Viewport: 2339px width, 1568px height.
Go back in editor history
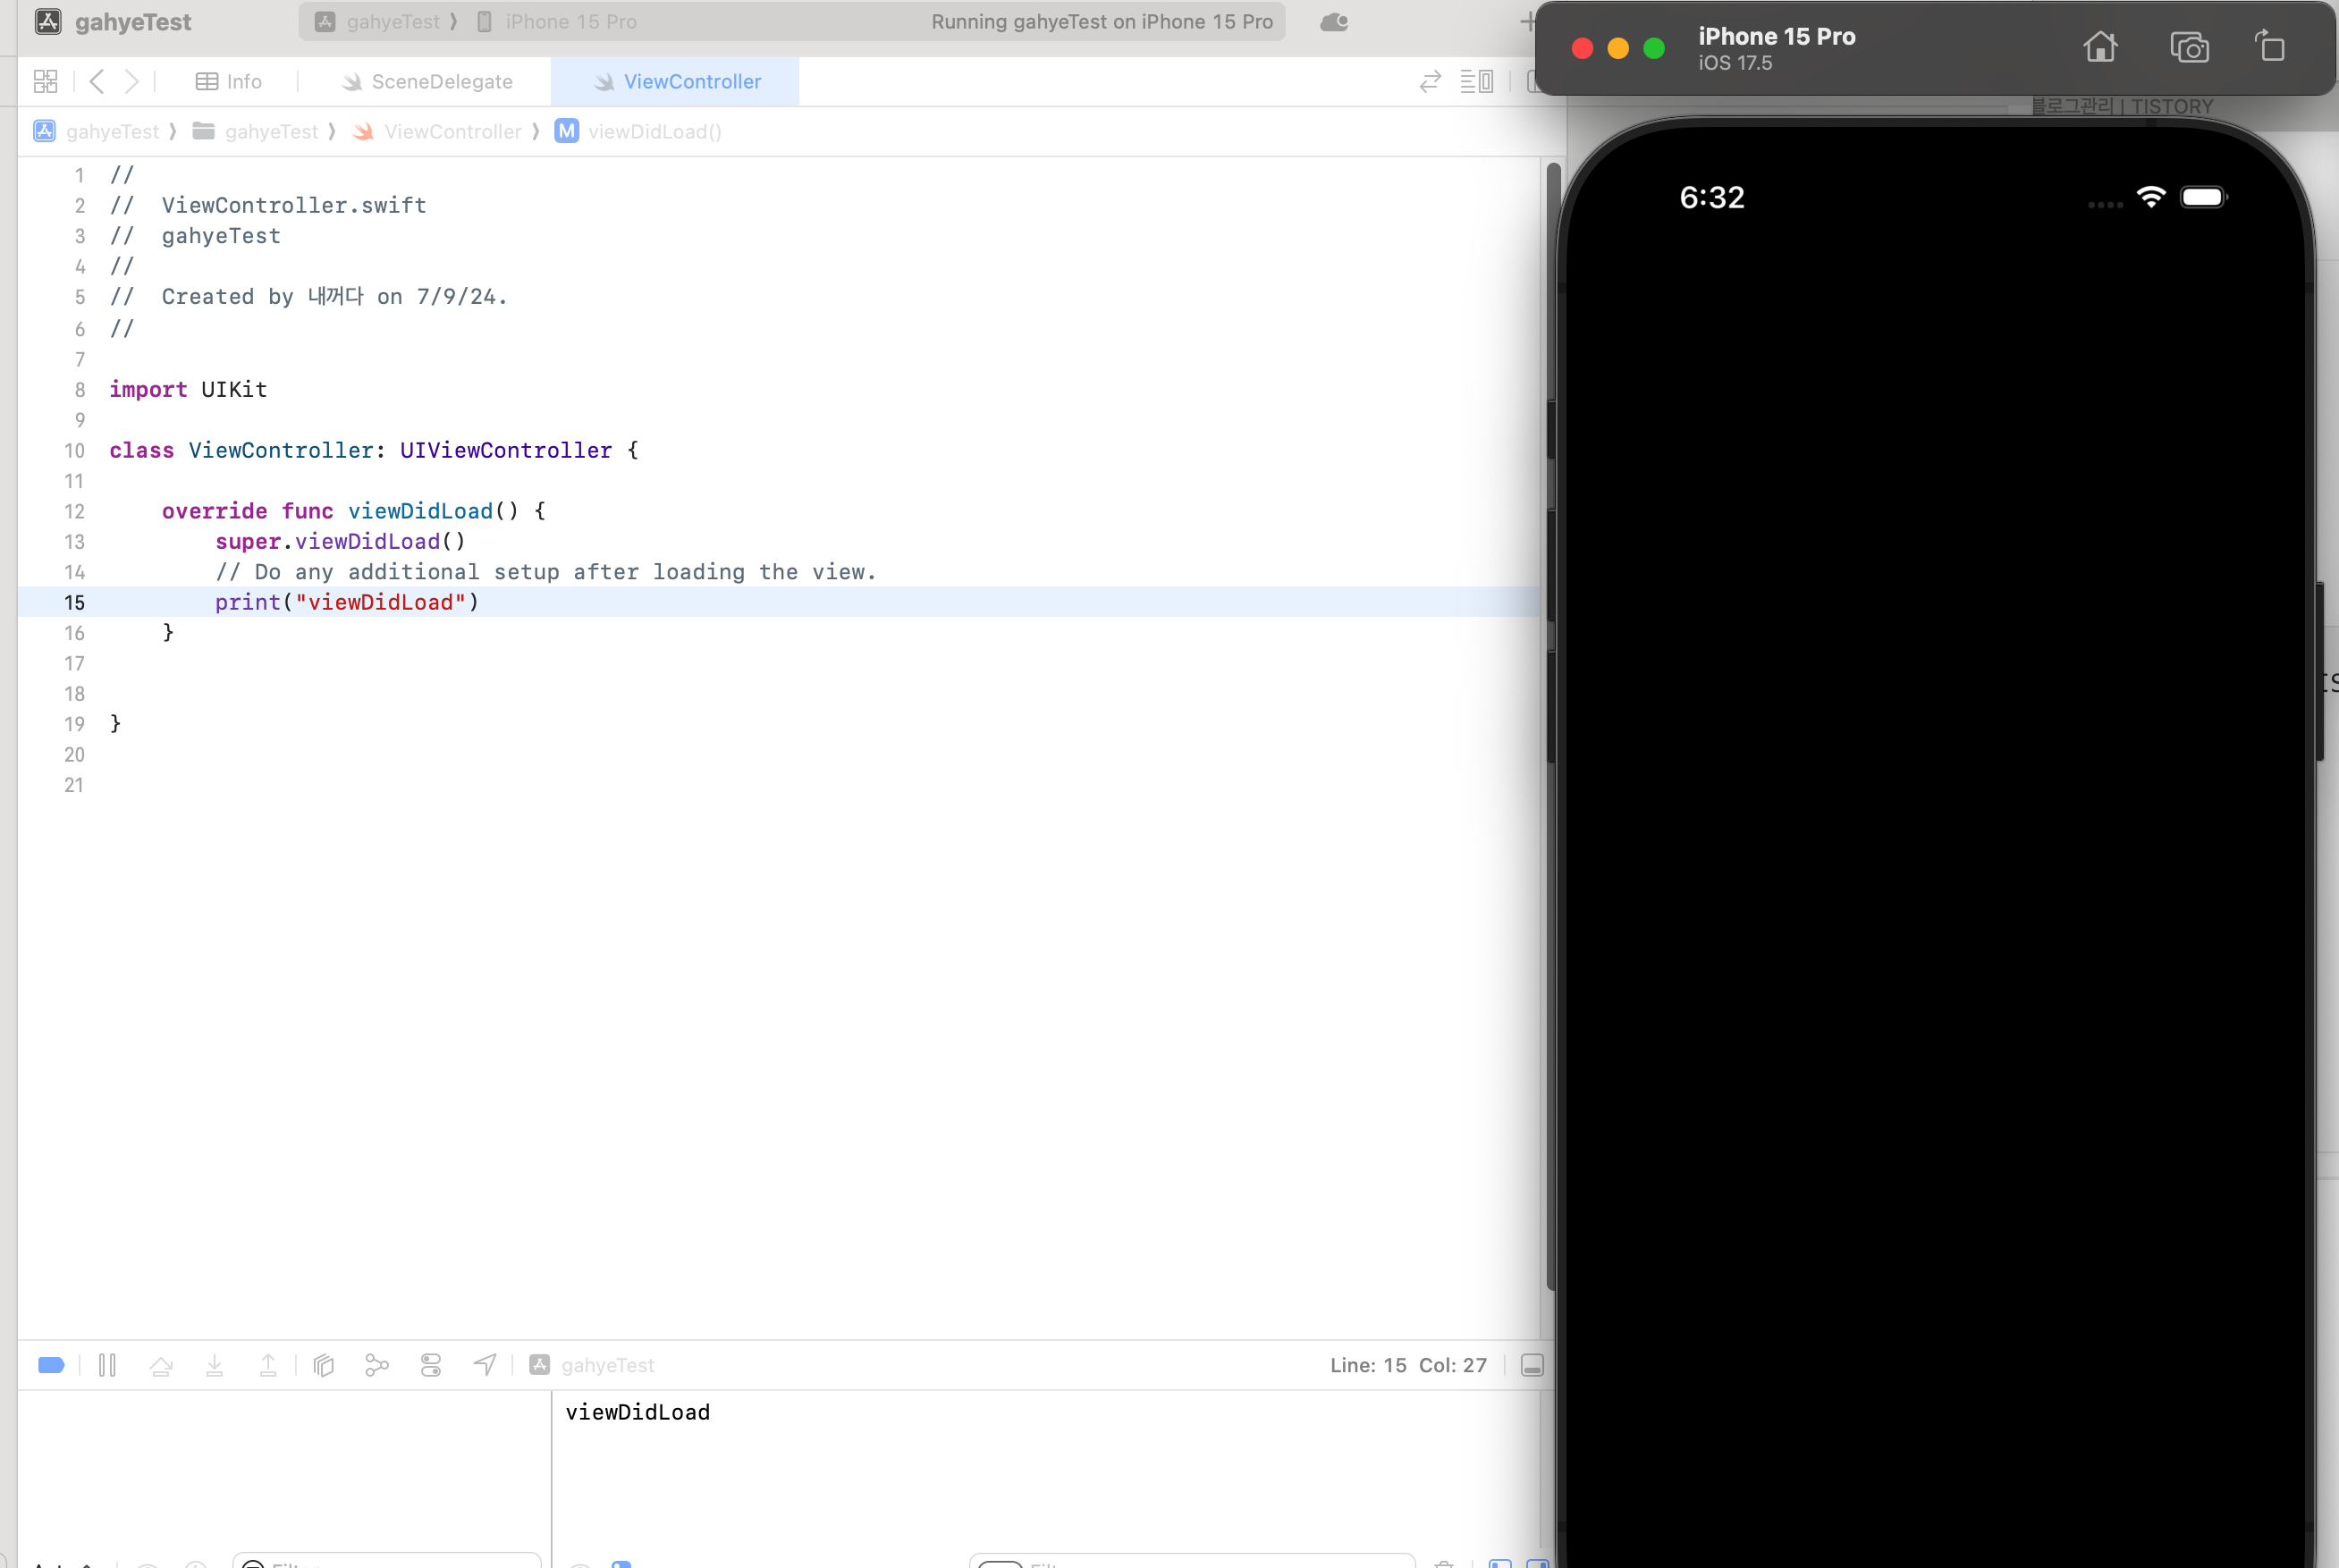(97, 81)
